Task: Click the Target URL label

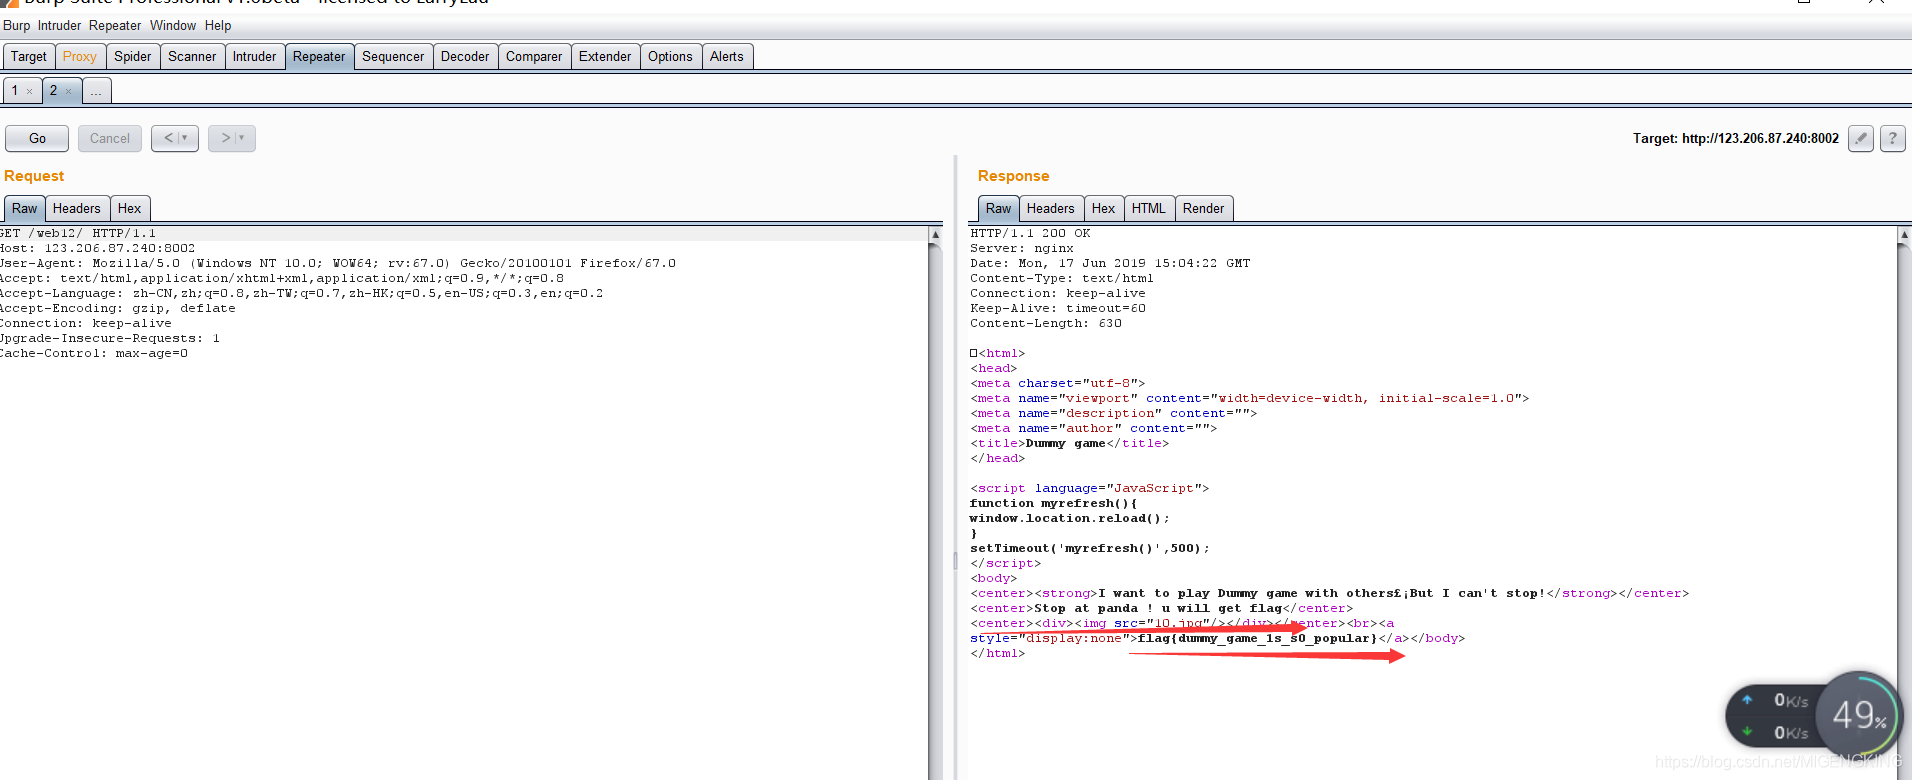Action: [1736, 139]
